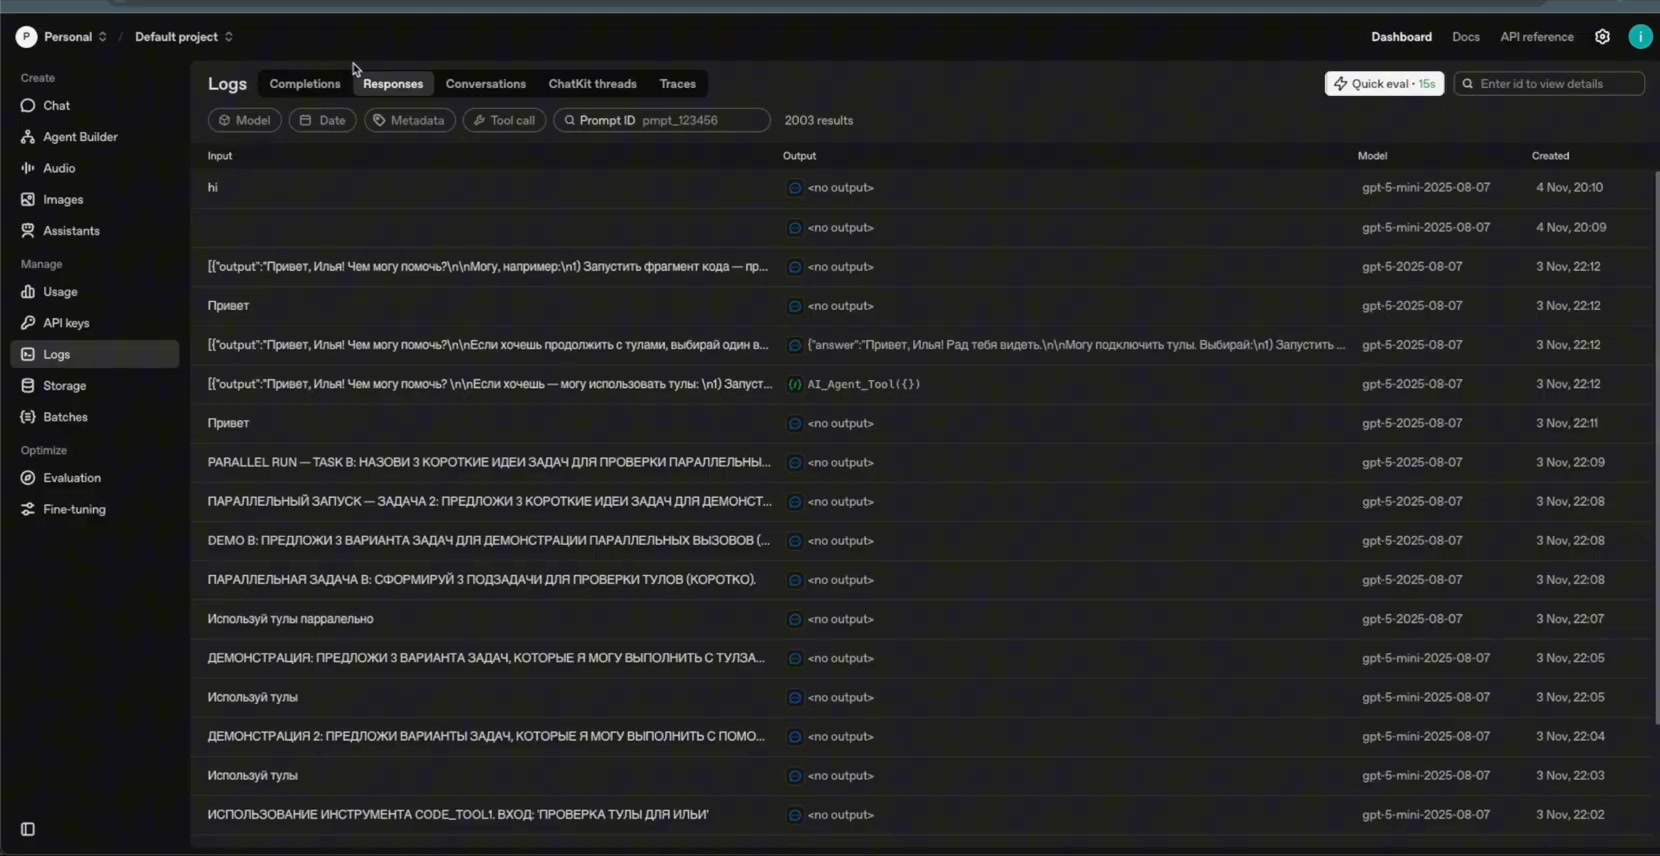Go to Dashboard in top navigation
The image size is (1660, 856).
(1401, 37)
